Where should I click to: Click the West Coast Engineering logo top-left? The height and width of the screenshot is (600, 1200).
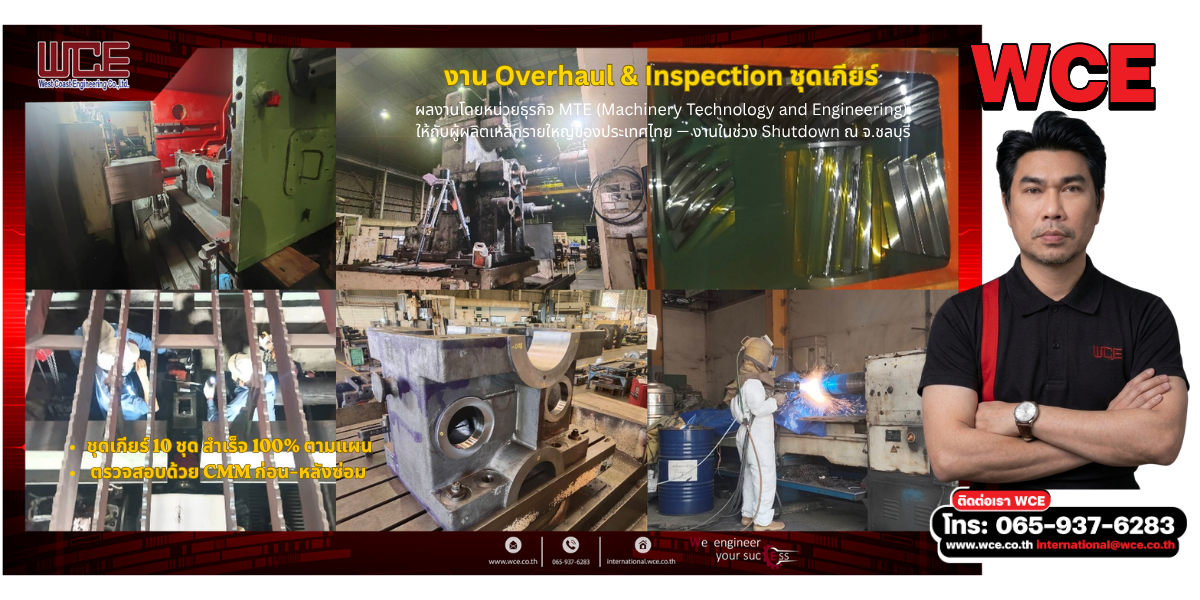pos(83,63)
